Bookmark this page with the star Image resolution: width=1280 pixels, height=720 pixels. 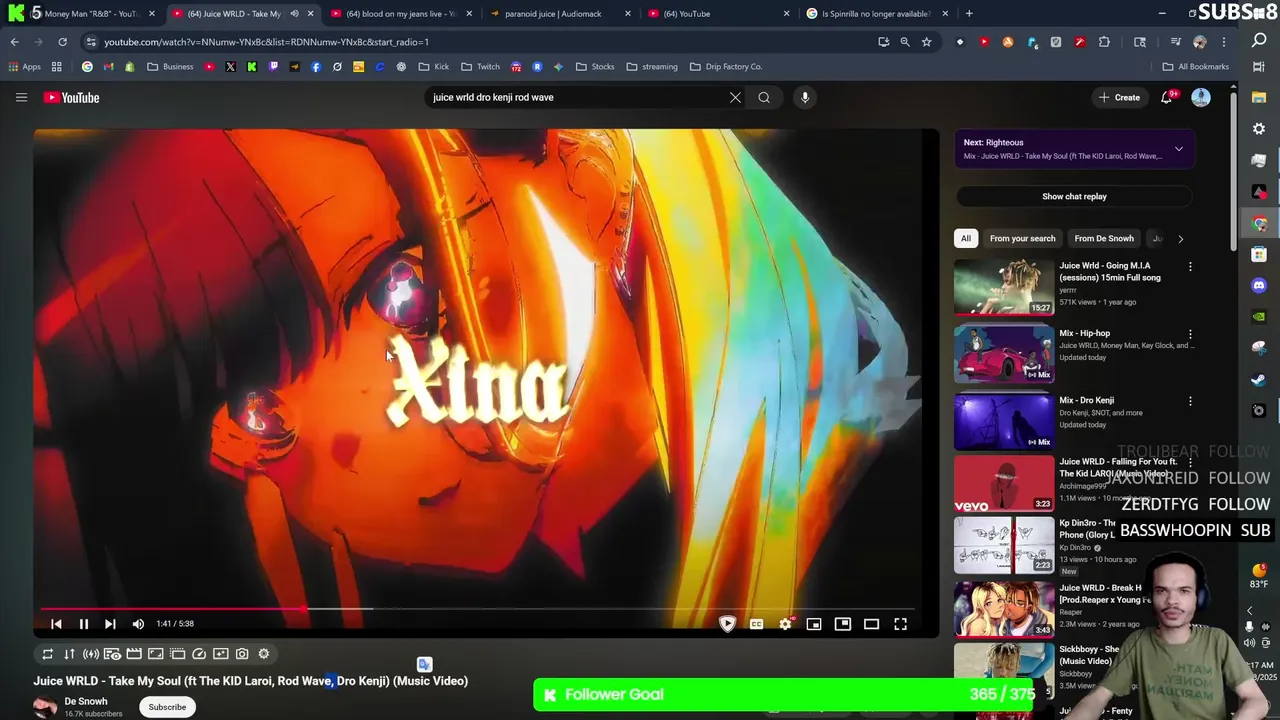tap(926, 42)
